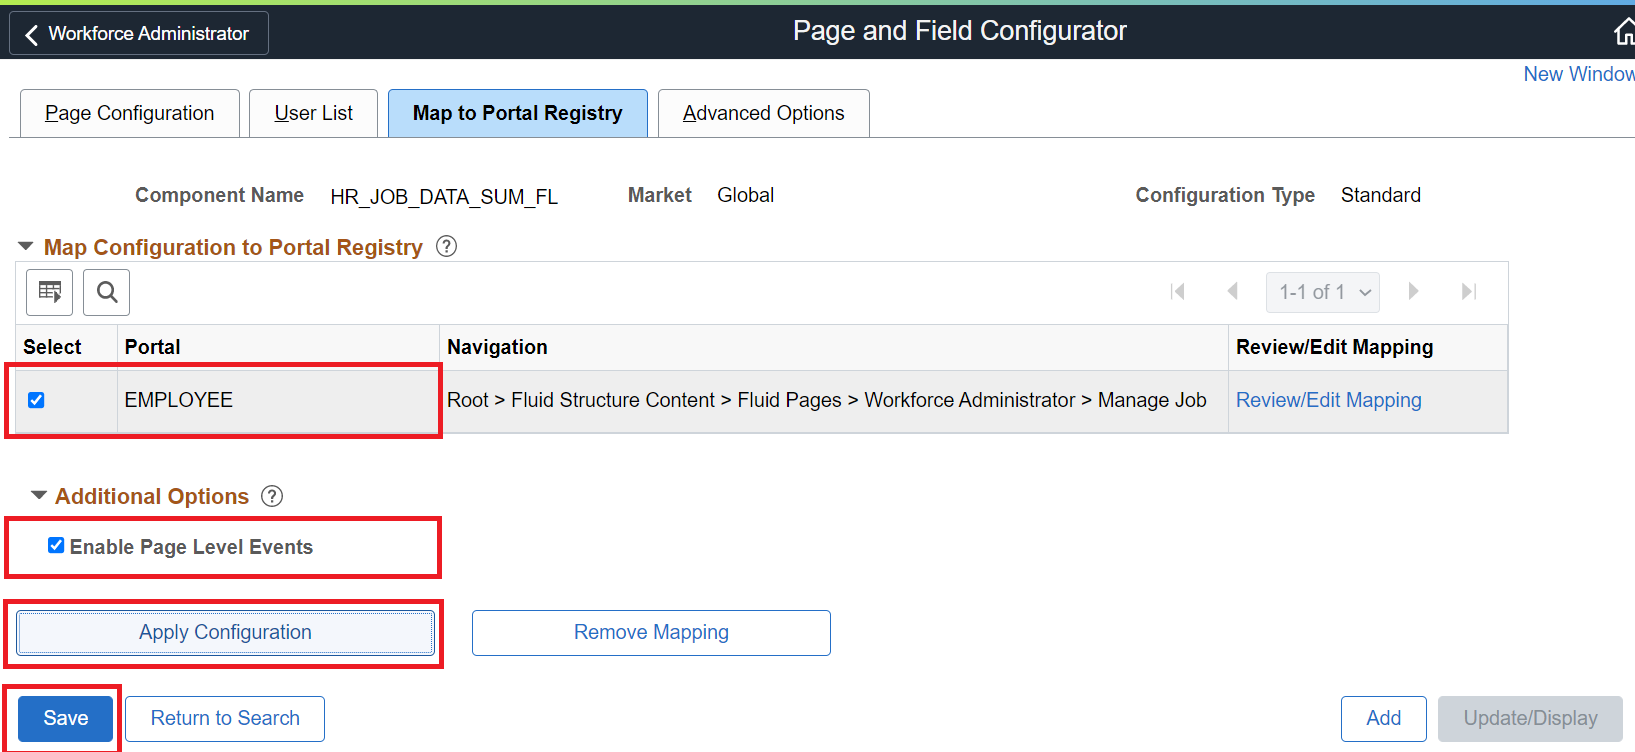Click the Apply Configuration button
Viewport: 1635px width, 752px height.
[225, 632]
